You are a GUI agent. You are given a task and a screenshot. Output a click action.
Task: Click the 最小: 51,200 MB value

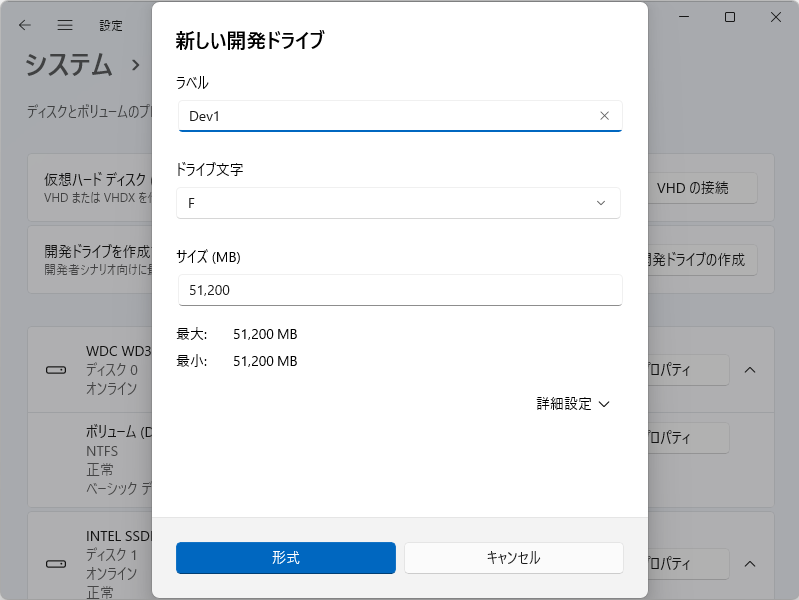[x=265, y=361]
